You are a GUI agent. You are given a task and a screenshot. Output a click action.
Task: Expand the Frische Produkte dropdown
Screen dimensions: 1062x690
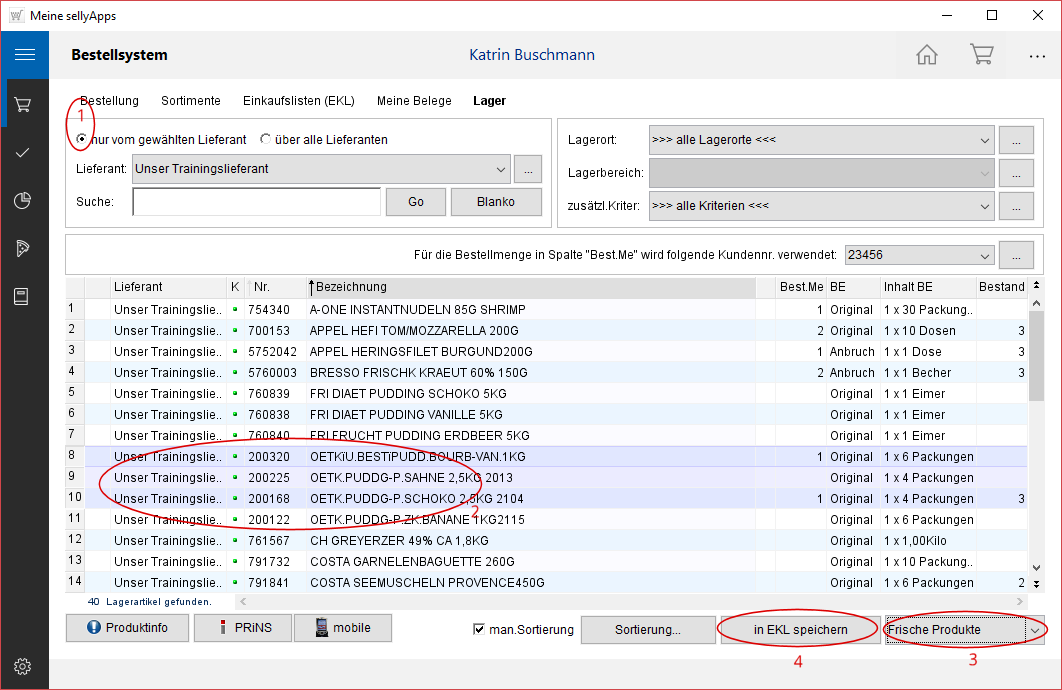[1035, 630]
